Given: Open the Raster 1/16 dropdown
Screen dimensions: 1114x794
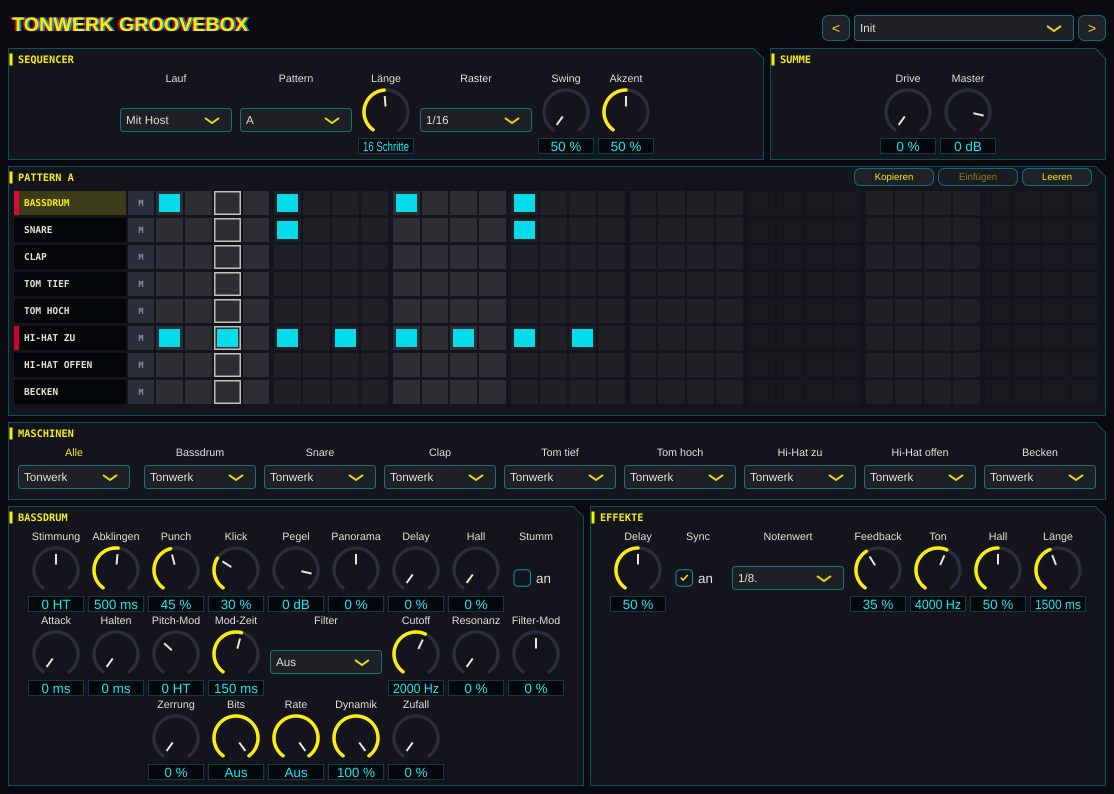Looking at the screenshot, I should click(x=475, y=120).
